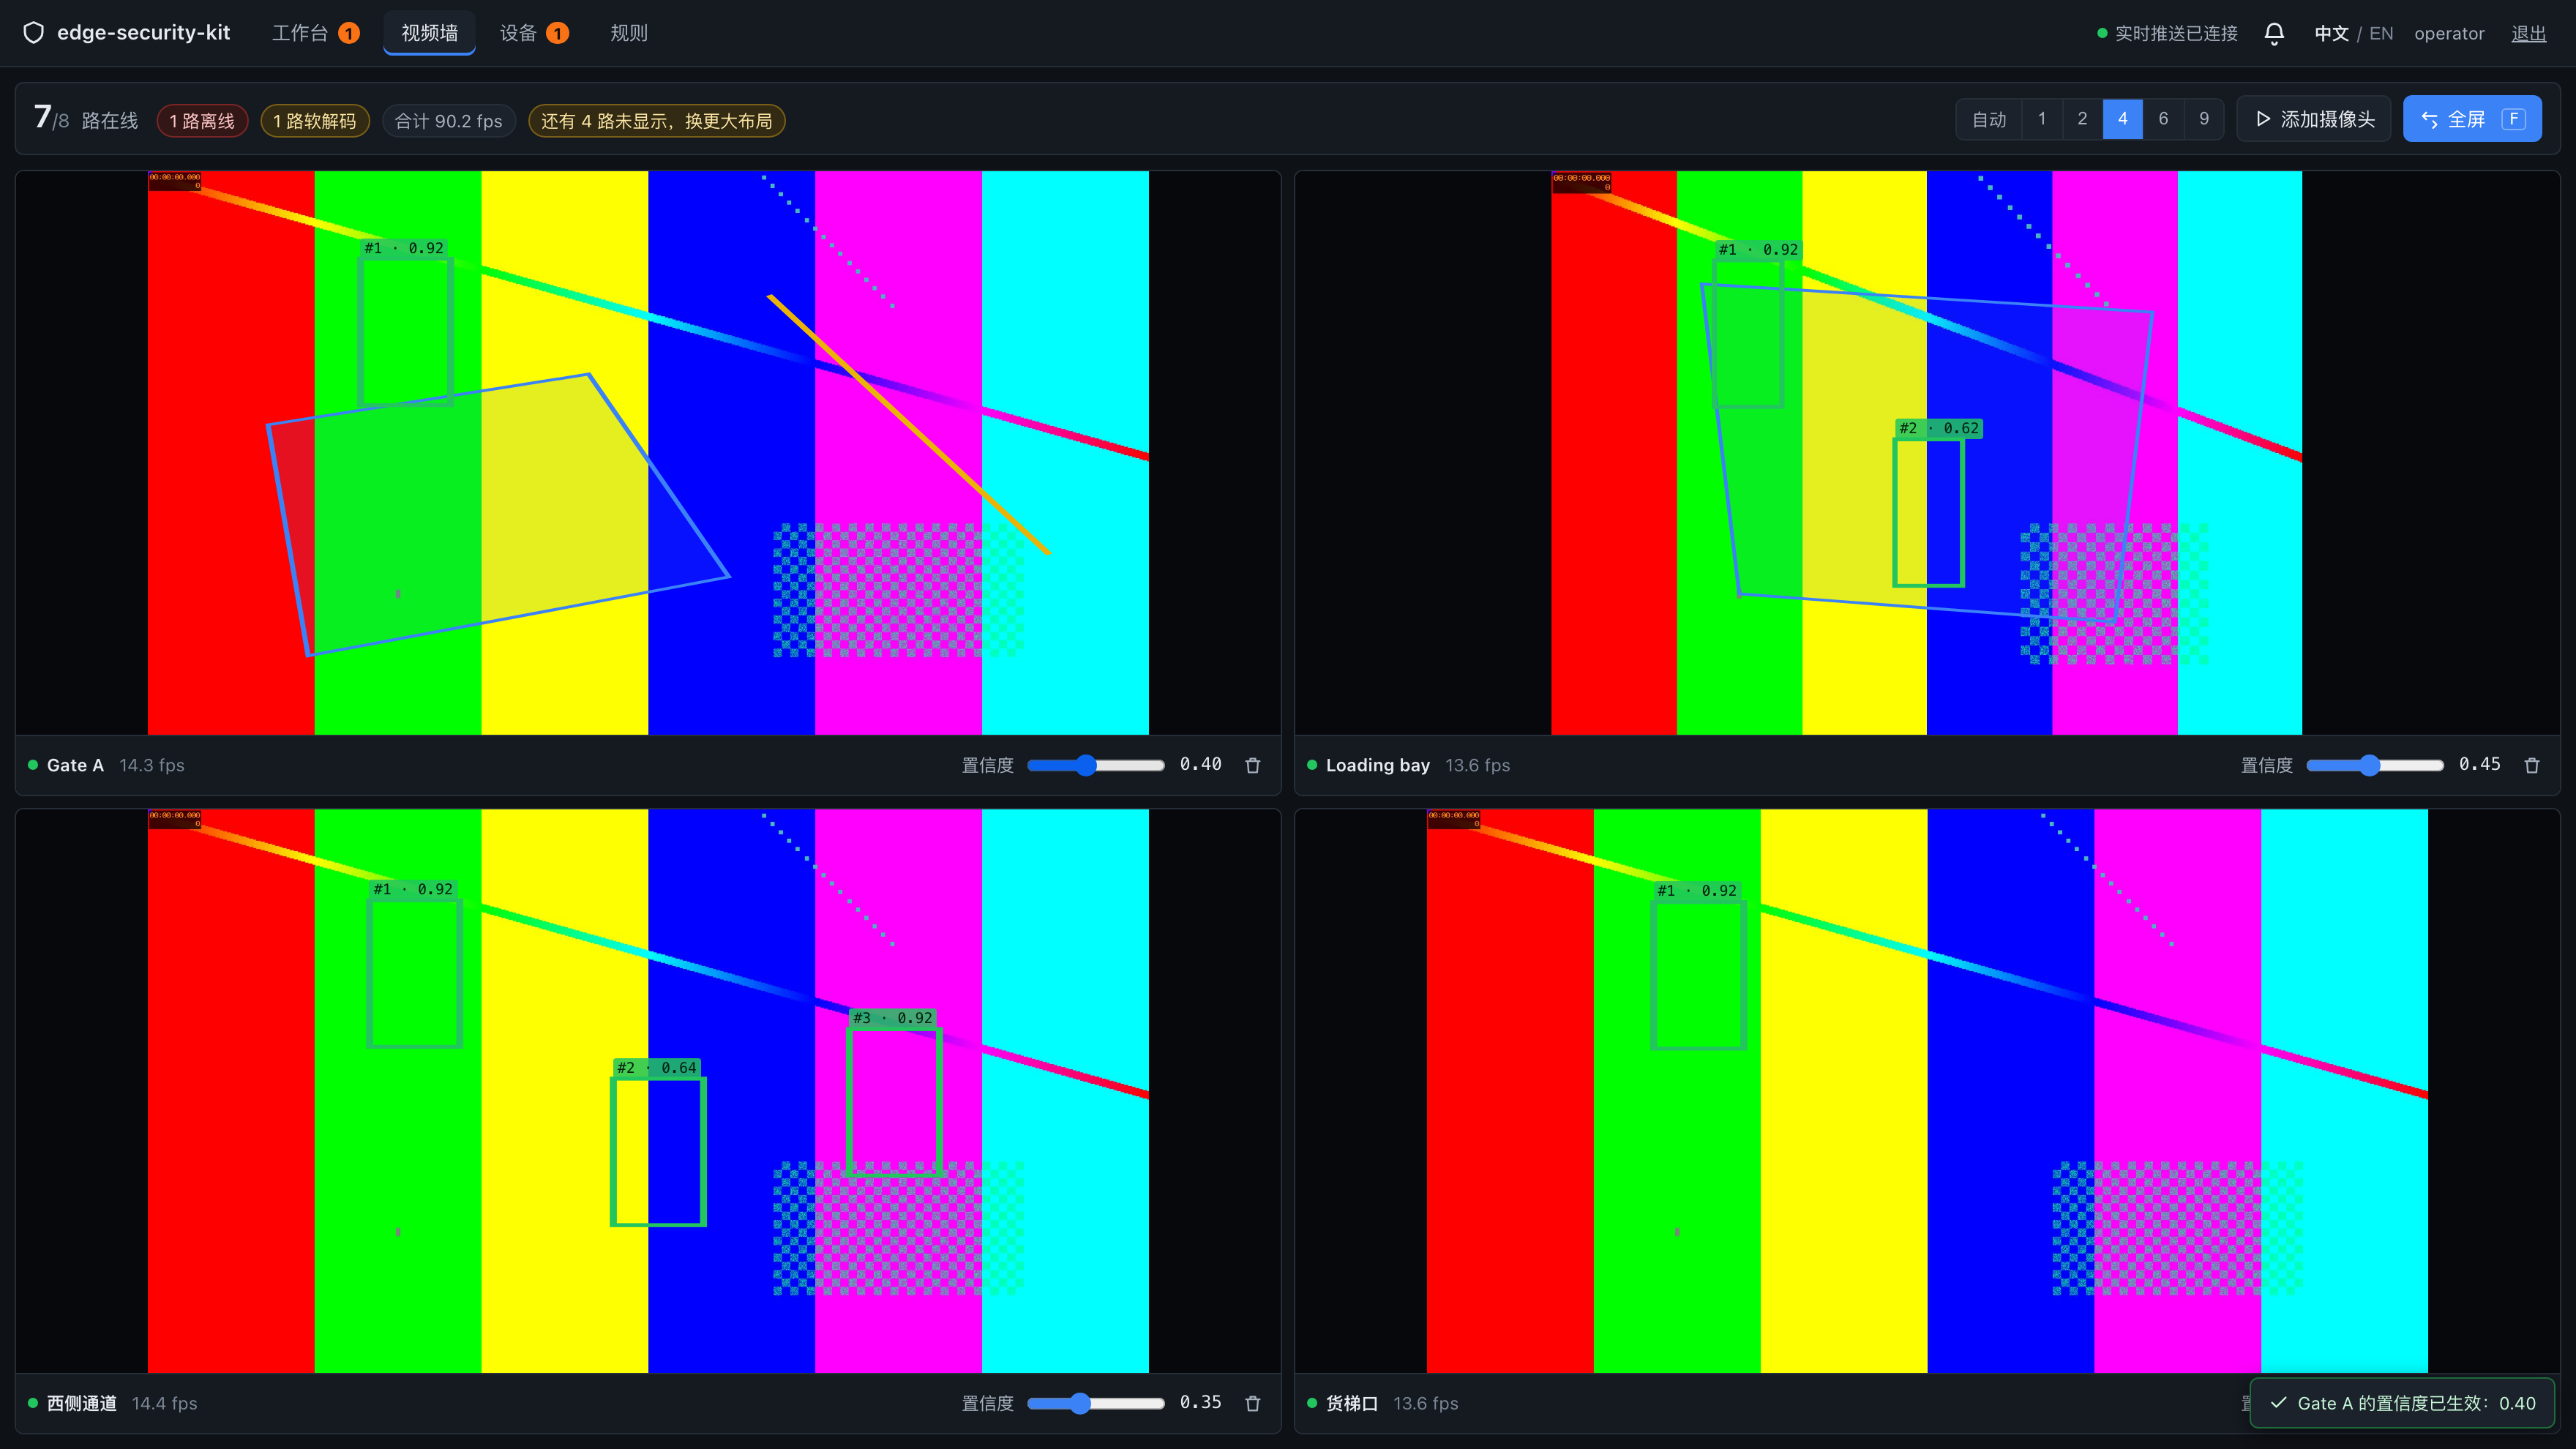Click the 1 路离线 status chip
Image resolution: width=2576 pixels, height=1449 pixels.
[x=202, y=121]
